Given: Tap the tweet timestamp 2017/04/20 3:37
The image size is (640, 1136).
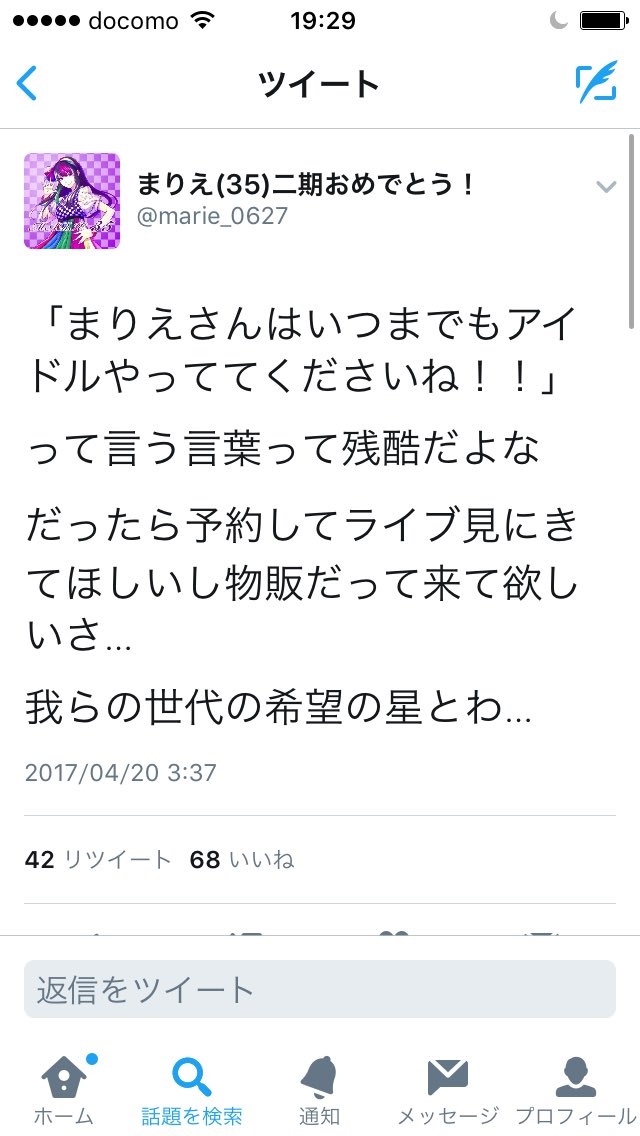Looking at the screenshot, I should (120, 772).
